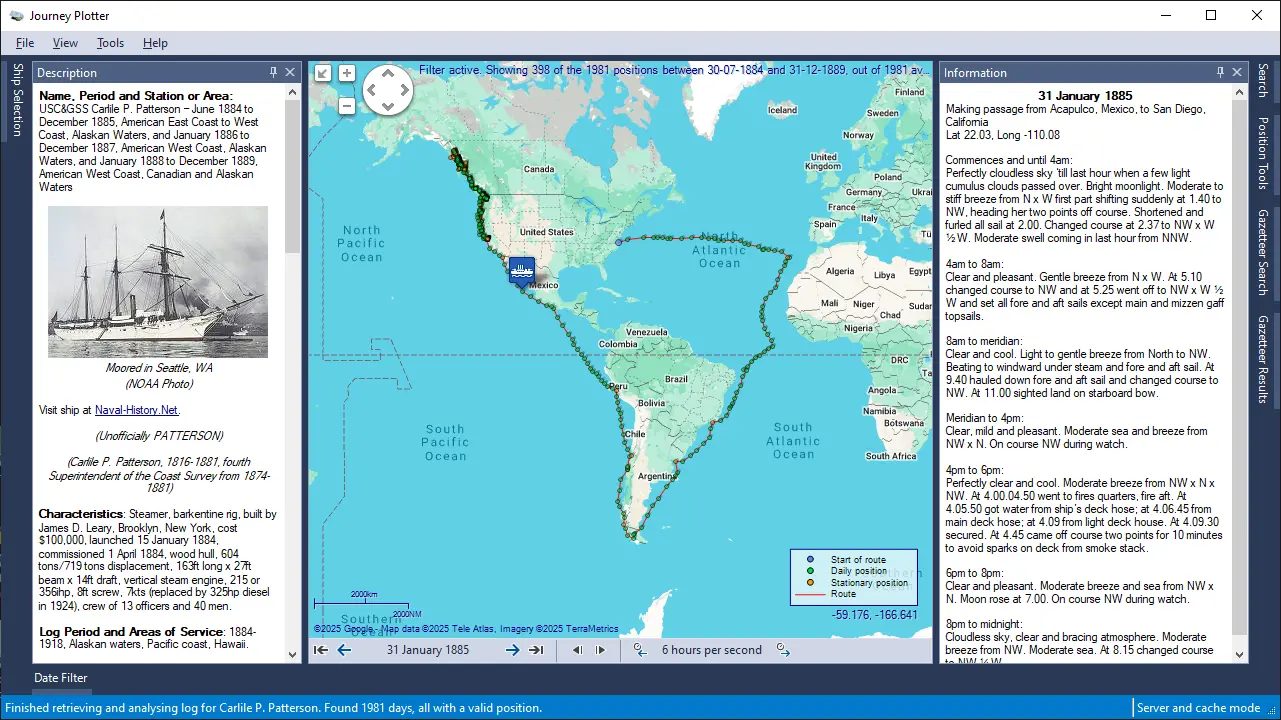This screenshot has height=720, width=1281.
Task: Open the File menu
Action: point(25,43)
